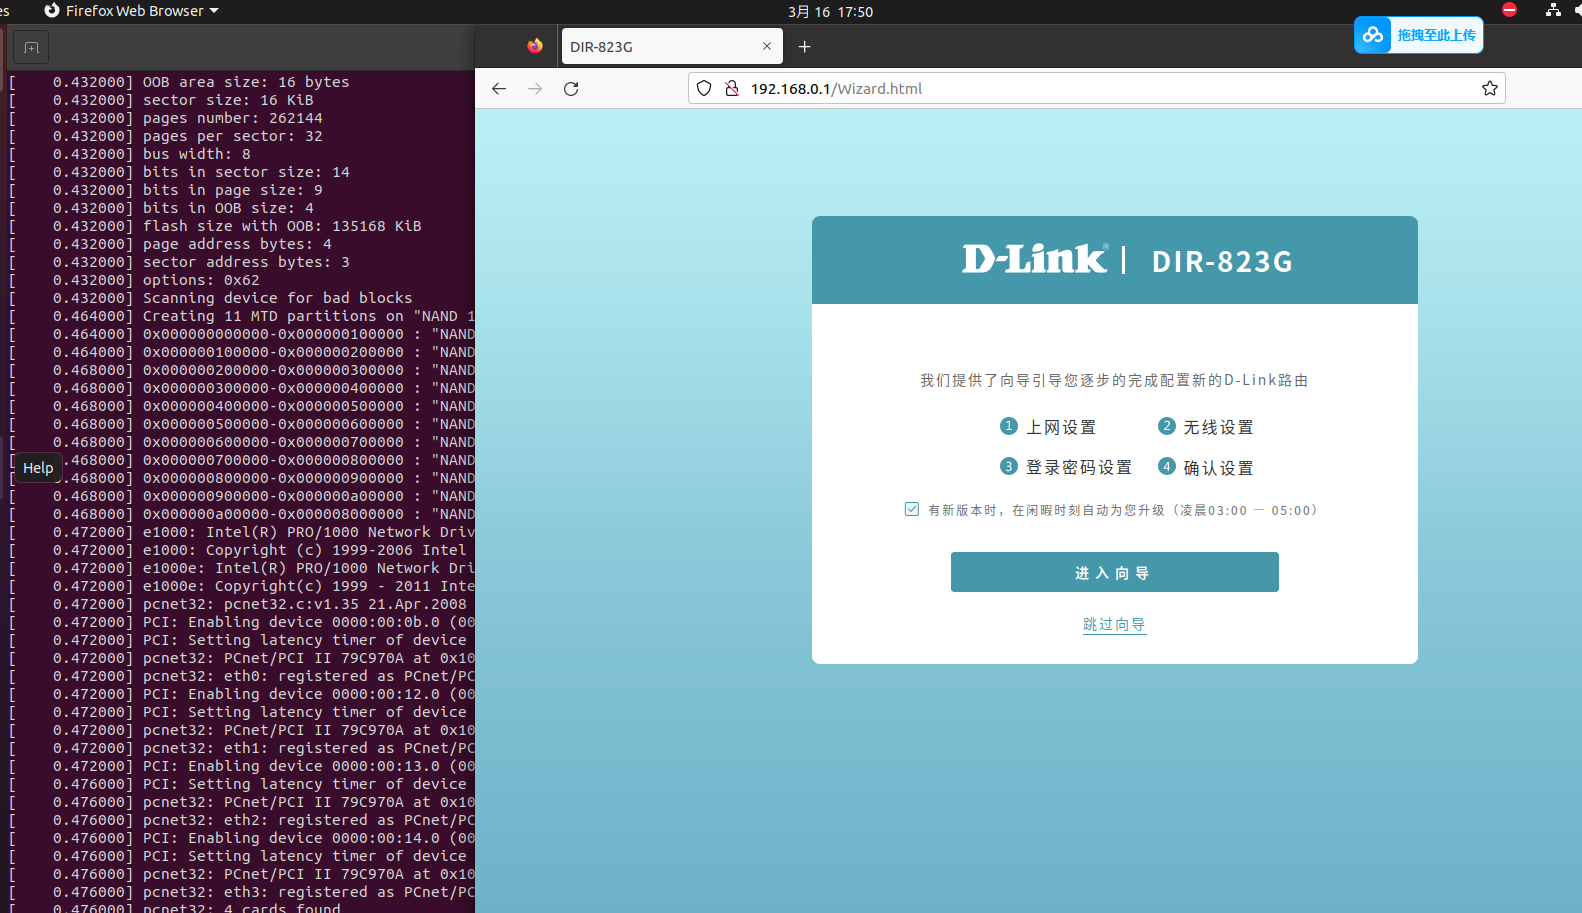The width and height of the screenshot is (1582, 913).
Task: Click the 进入向导 button
Action: [1114, 572]
